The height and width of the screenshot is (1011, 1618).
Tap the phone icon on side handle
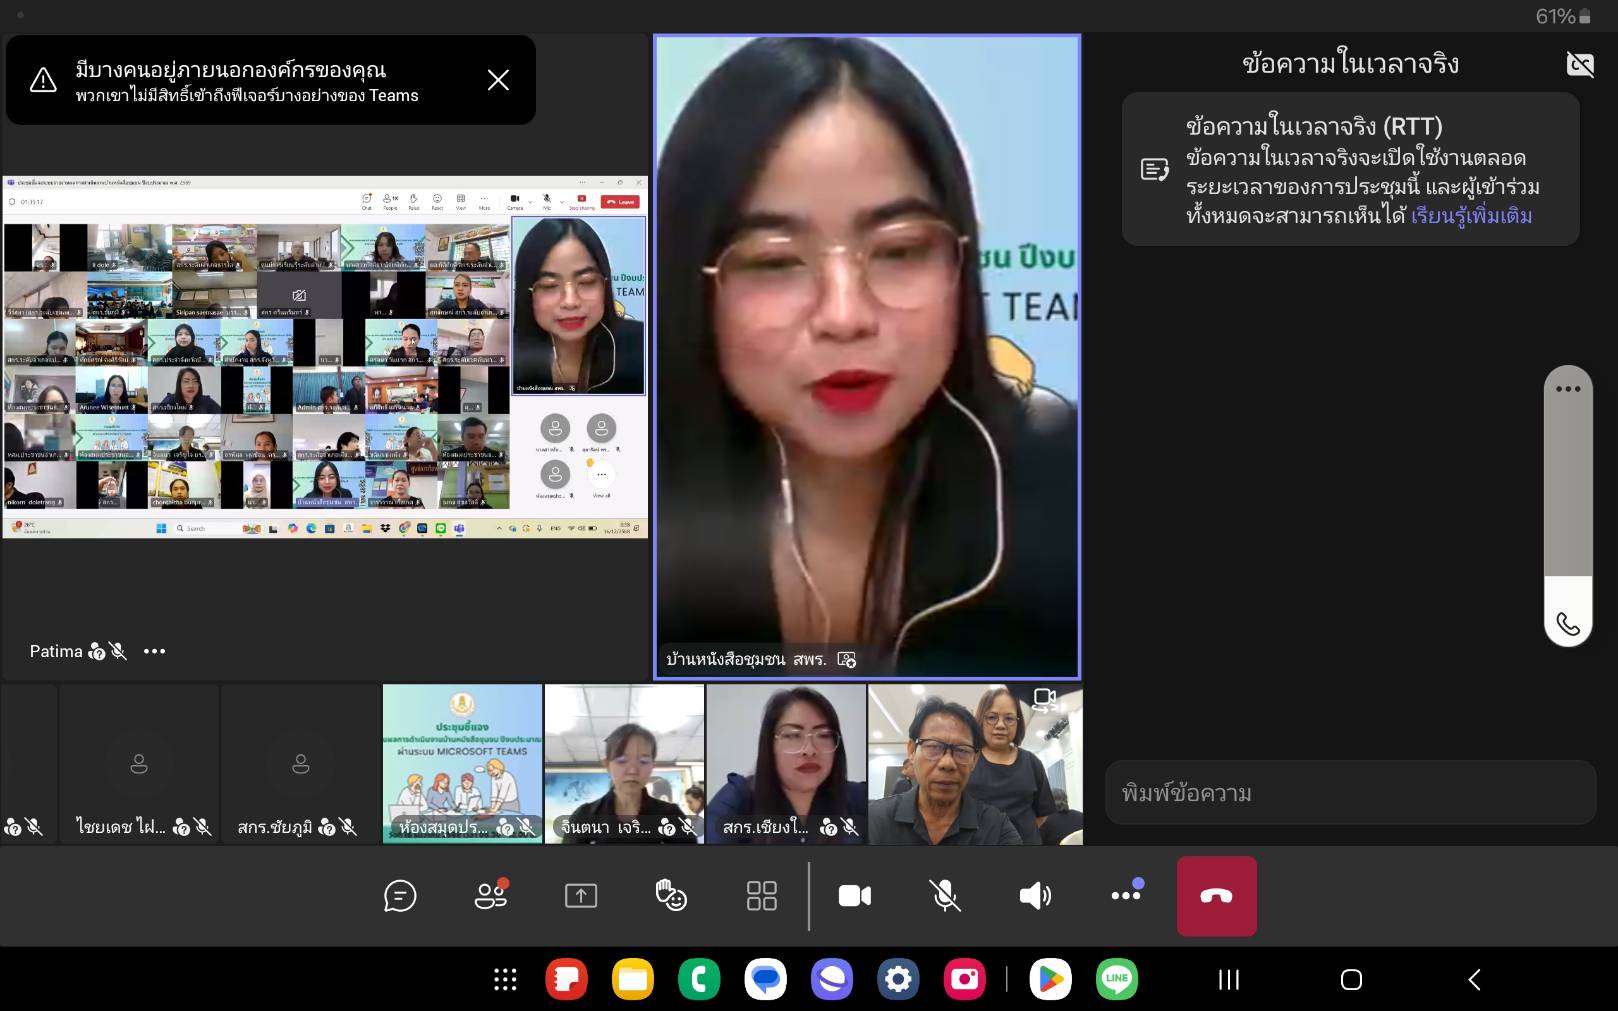pyautogui.click(x=1568, y=624)
